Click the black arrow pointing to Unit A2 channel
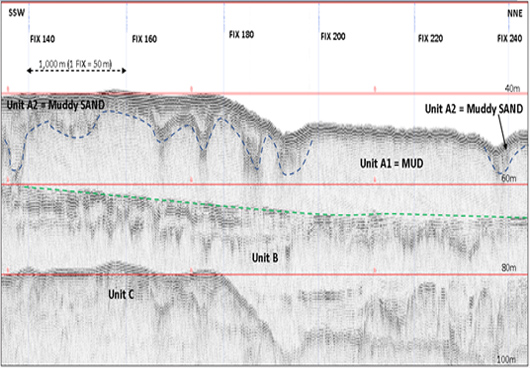This screenshot has width=530, height=368. click(x=501, y=132)
